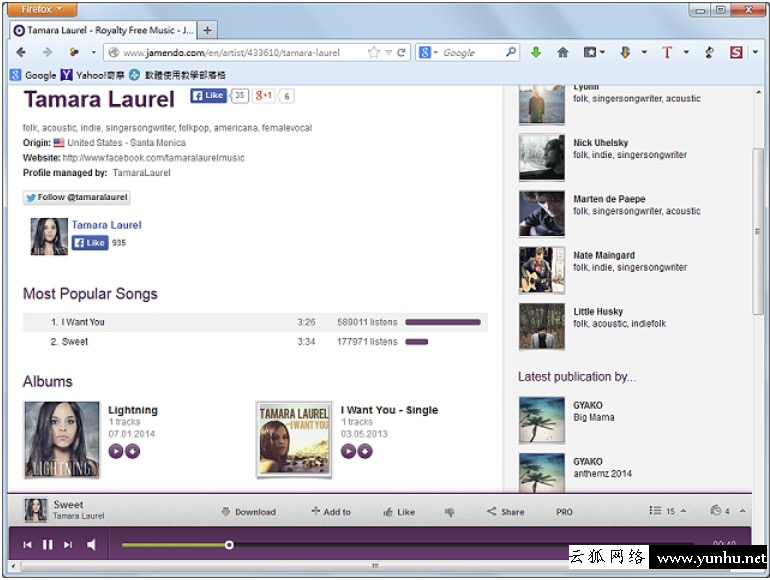The image size is (770, 580).
Task: Mute the player volume
Action: coord(91,545)
